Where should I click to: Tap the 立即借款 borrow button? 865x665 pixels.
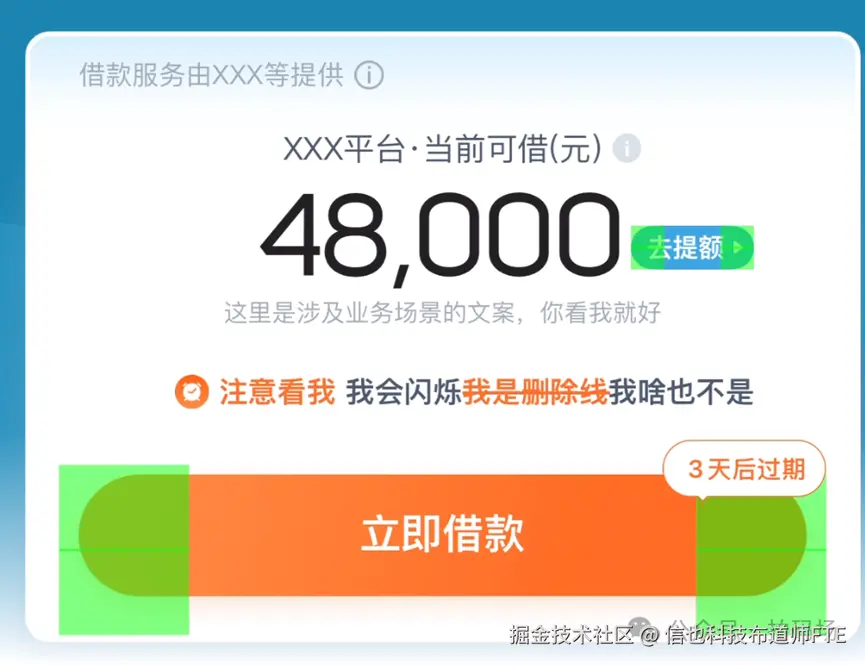coord(442,535)
